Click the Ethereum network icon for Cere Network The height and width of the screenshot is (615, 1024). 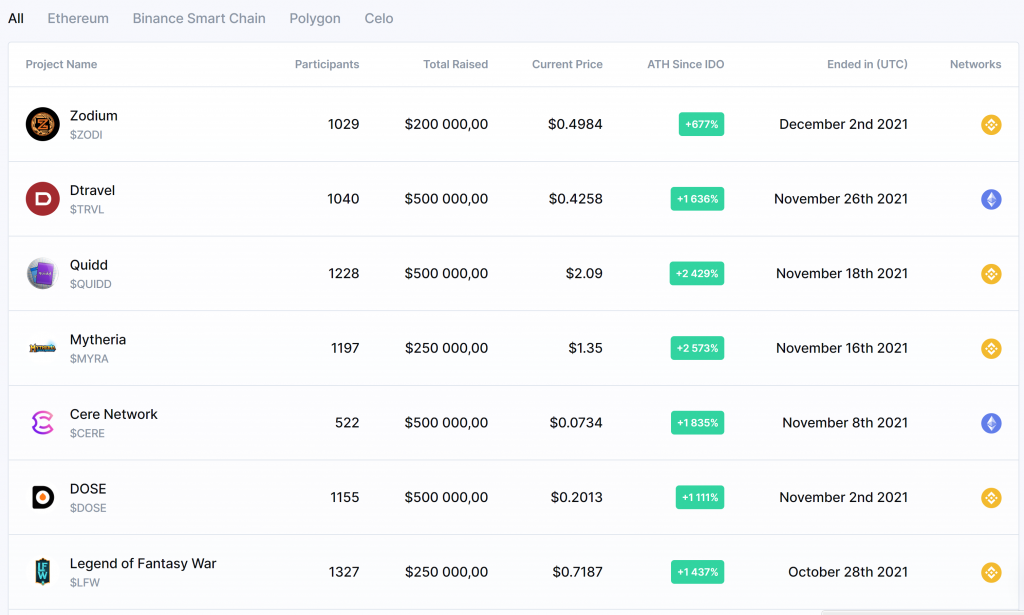(991, 423)
